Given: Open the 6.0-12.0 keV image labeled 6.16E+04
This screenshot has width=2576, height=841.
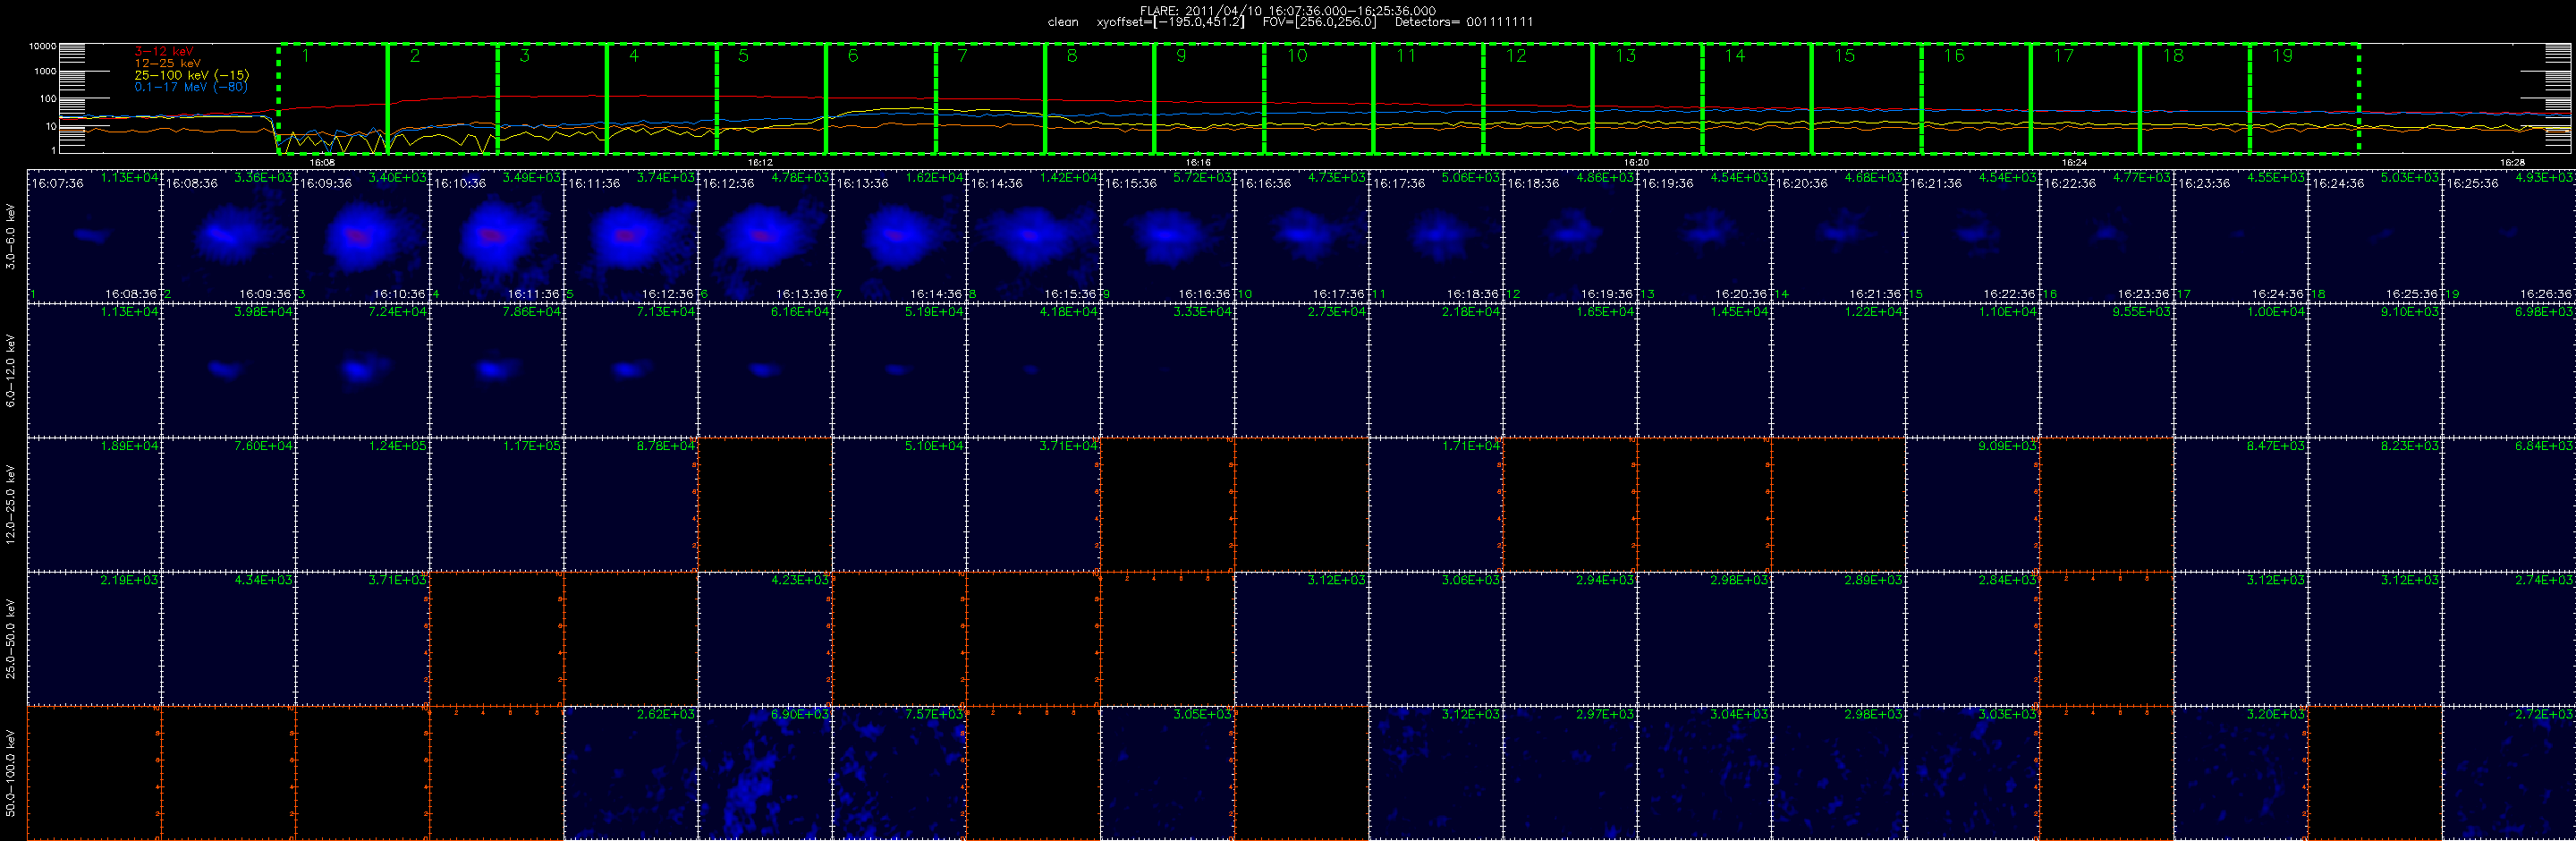Looking at the screenshot, I should pyautogui.click(x=765, y=370).
